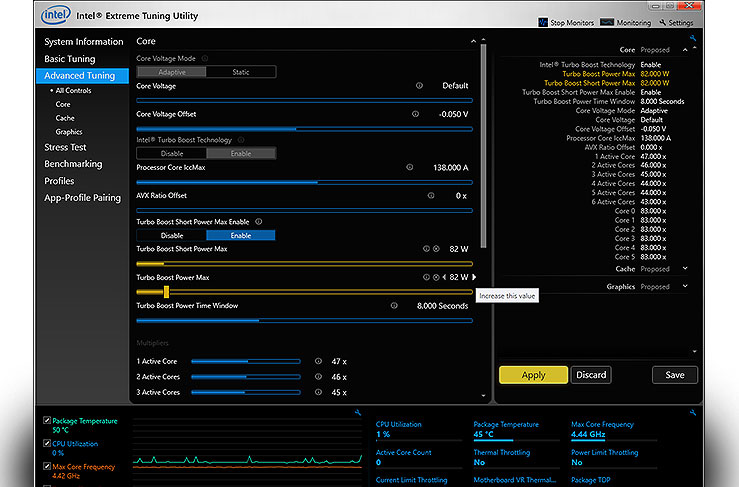The image size is (739, 487).
Task: Click the blue wrench icon above the monitor stats panel
Action: [693, 413]
